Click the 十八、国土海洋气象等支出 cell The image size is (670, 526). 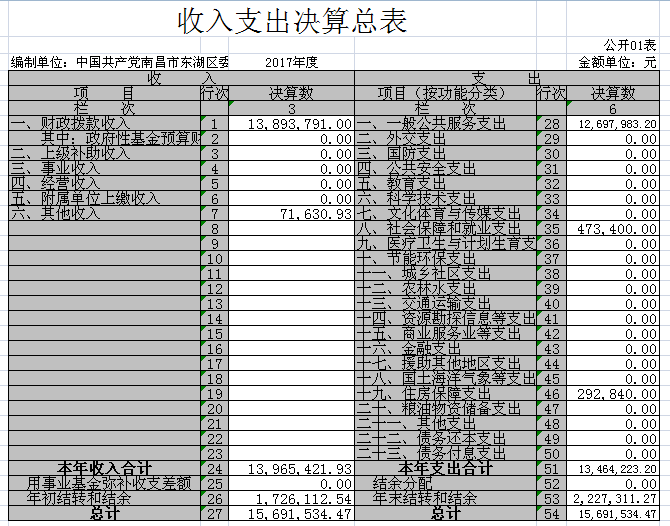tap(446, 378)
